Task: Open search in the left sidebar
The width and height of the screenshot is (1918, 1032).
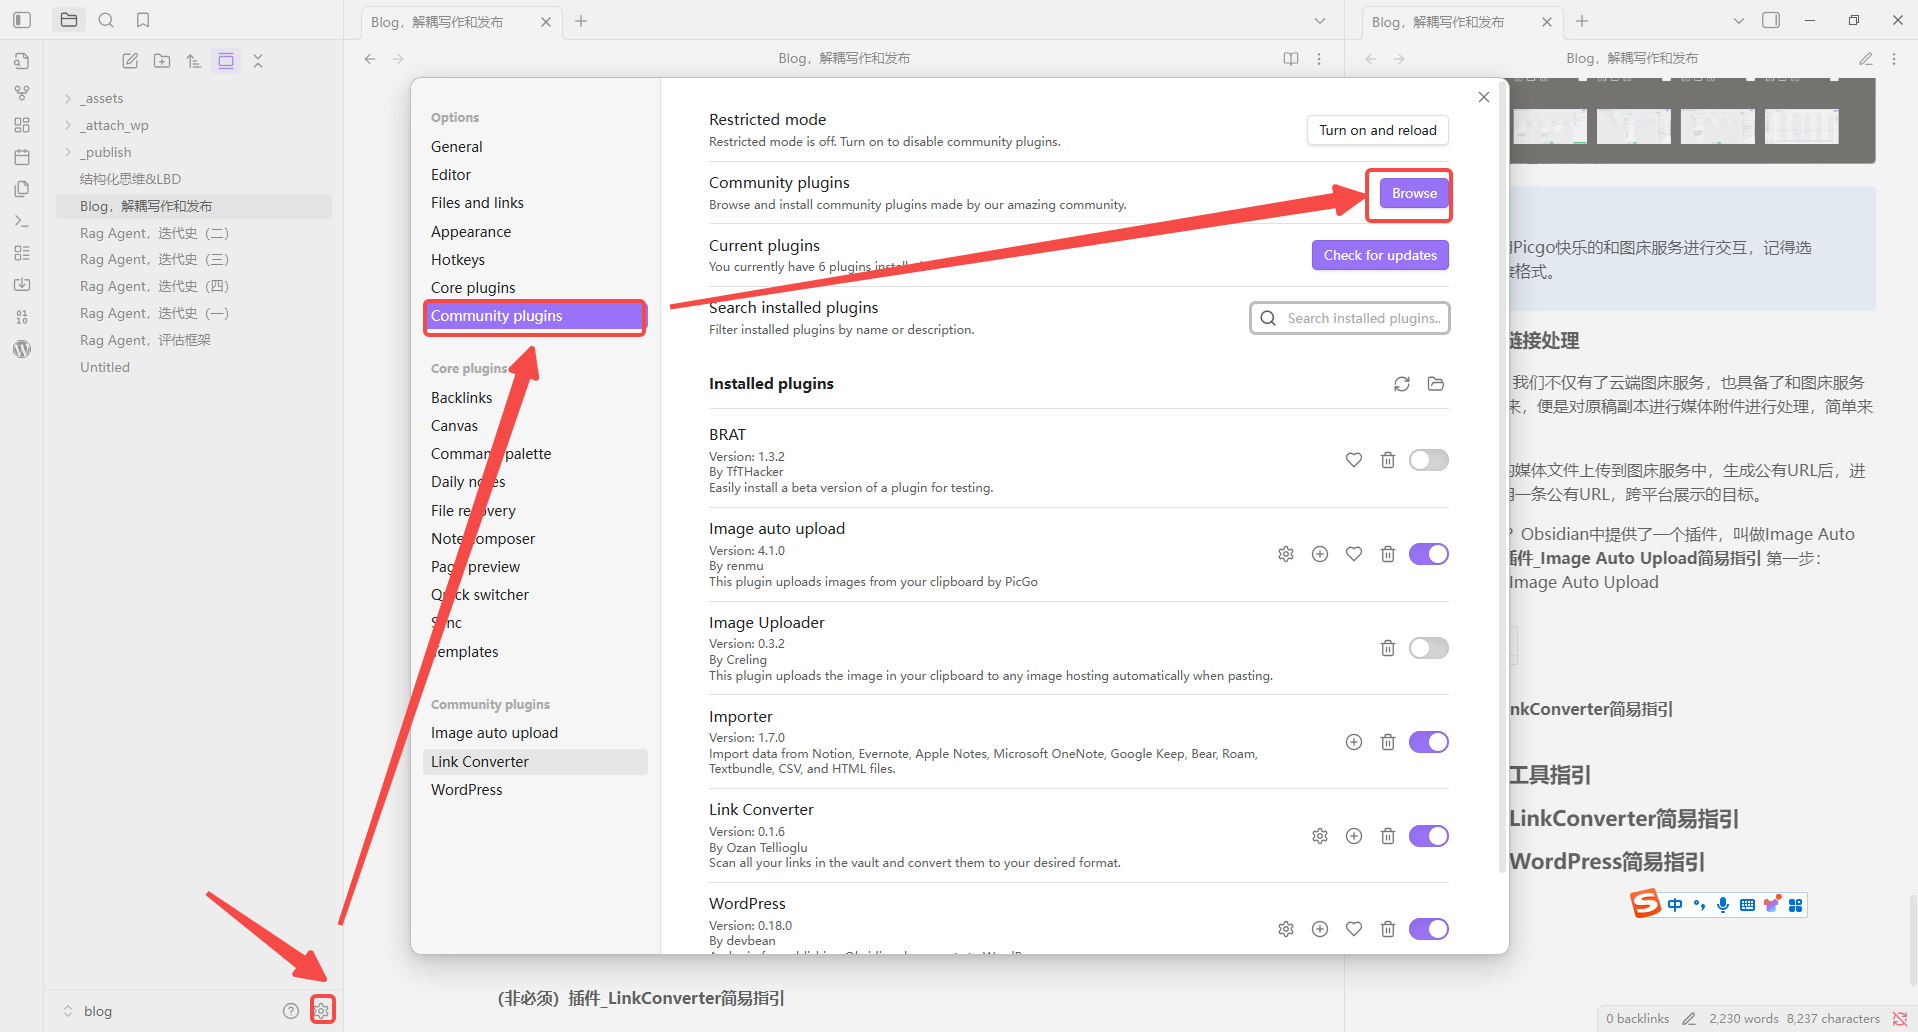Action: coord(106,20)
